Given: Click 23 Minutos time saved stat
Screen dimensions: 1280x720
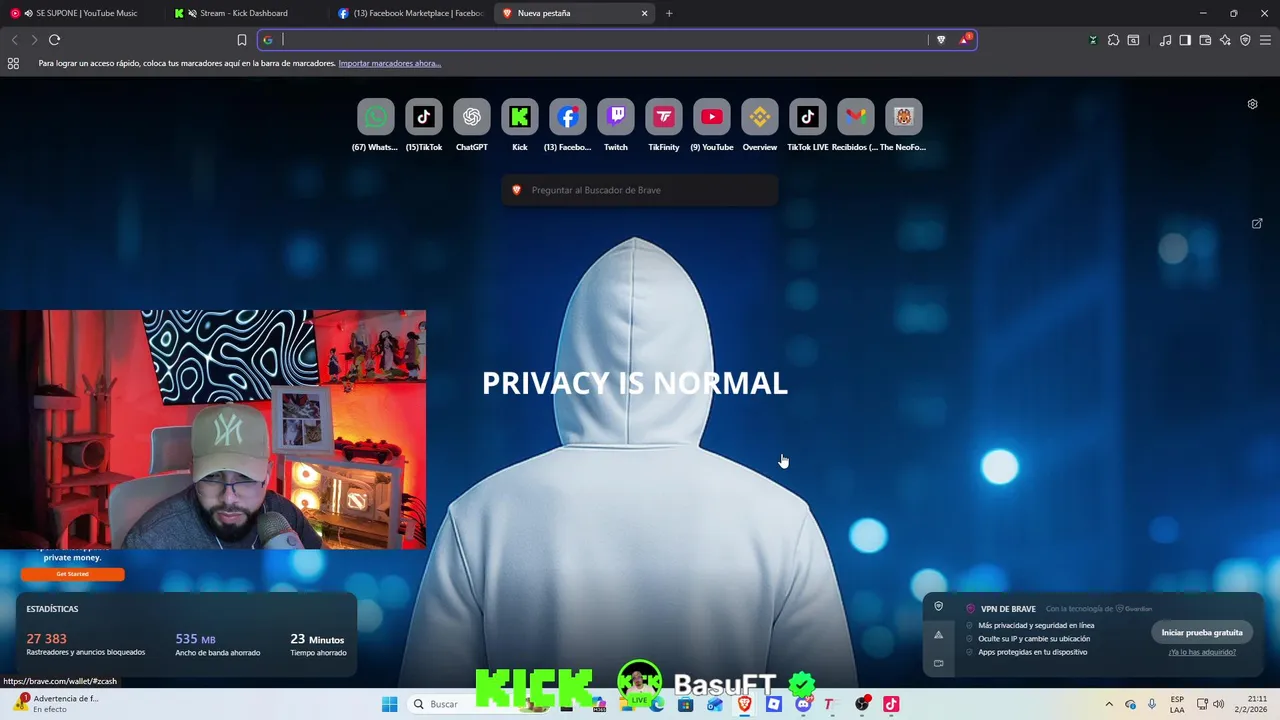Looking at the screenshot, I should pyautogui.click(x=318, y=644).
